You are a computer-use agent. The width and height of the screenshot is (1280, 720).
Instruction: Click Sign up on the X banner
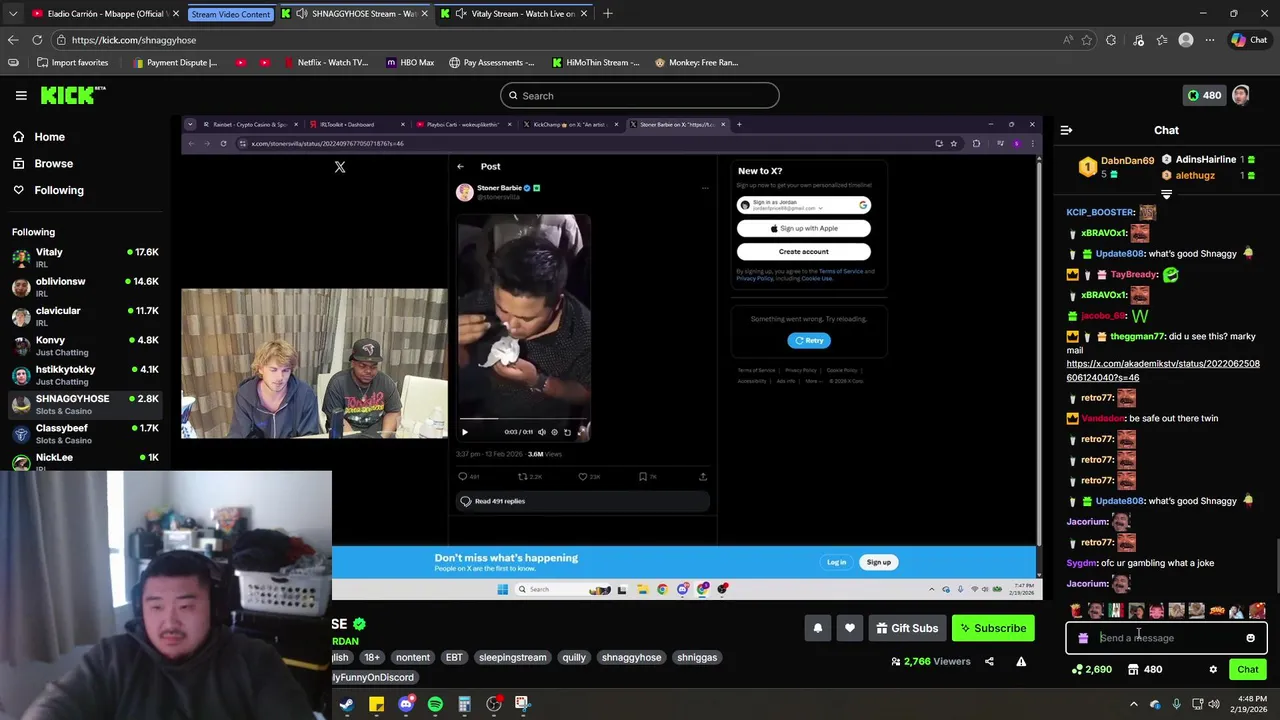point(878,562)
